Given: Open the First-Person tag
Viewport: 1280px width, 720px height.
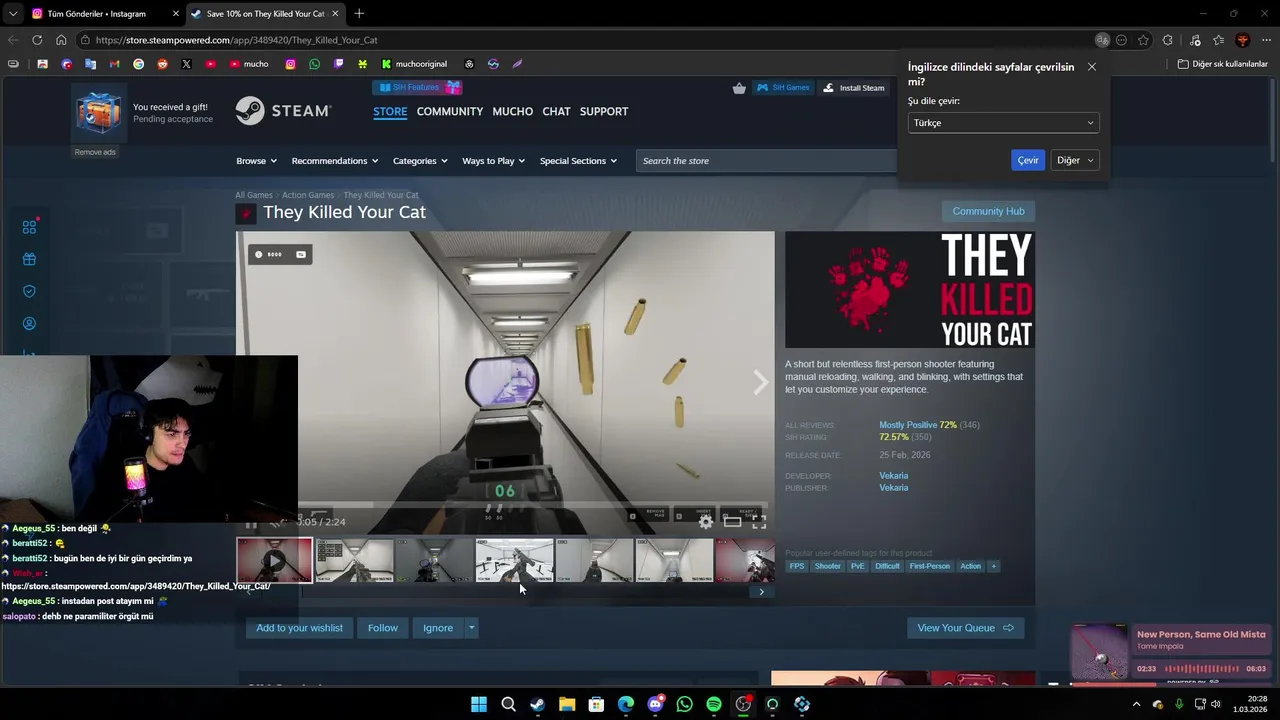Looking at the screenshot, I should coord(930,566).
